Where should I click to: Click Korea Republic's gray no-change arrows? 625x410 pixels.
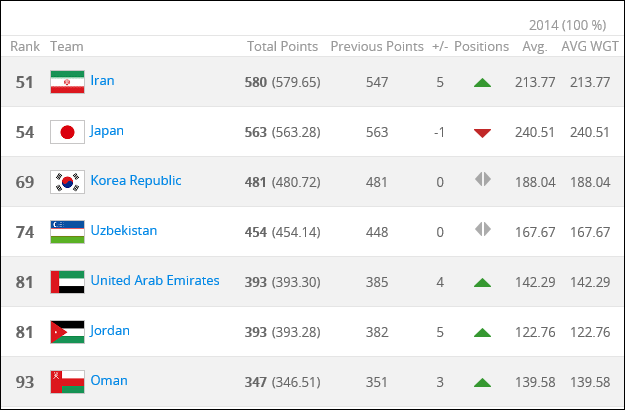click(x=483, y=179)
